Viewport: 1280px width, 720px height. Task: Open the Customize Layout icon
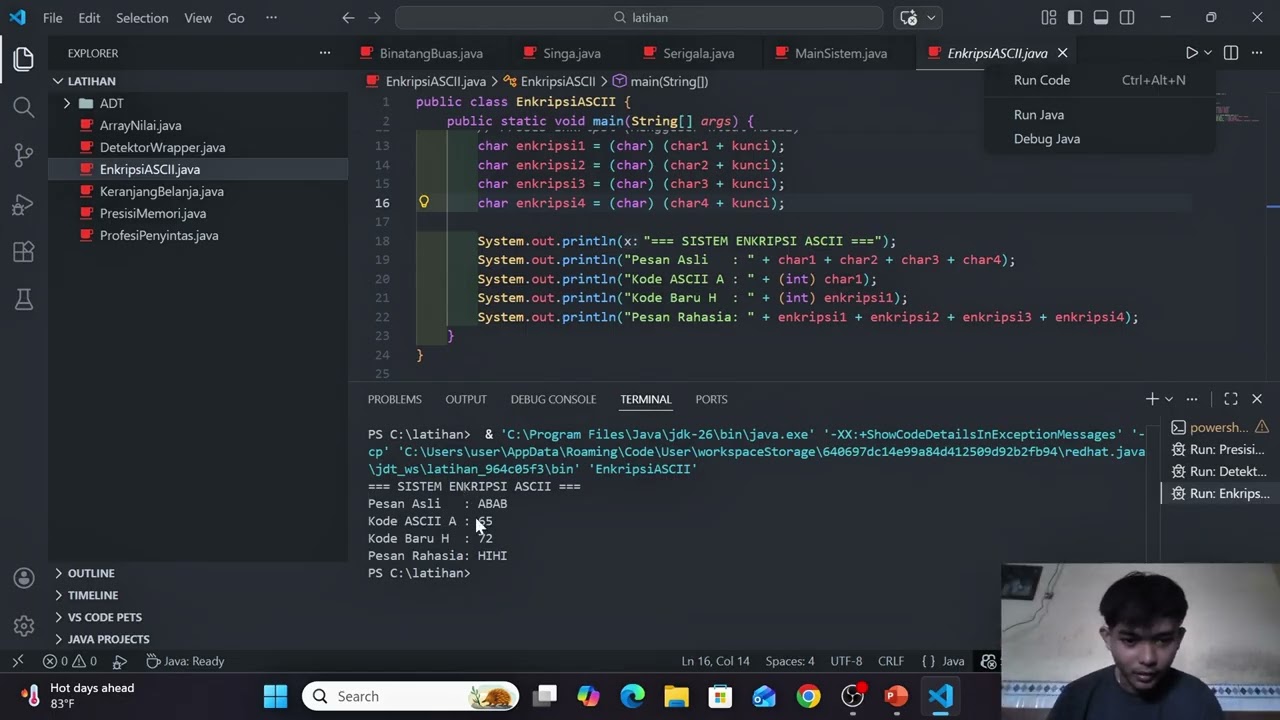pos(1049,18)
